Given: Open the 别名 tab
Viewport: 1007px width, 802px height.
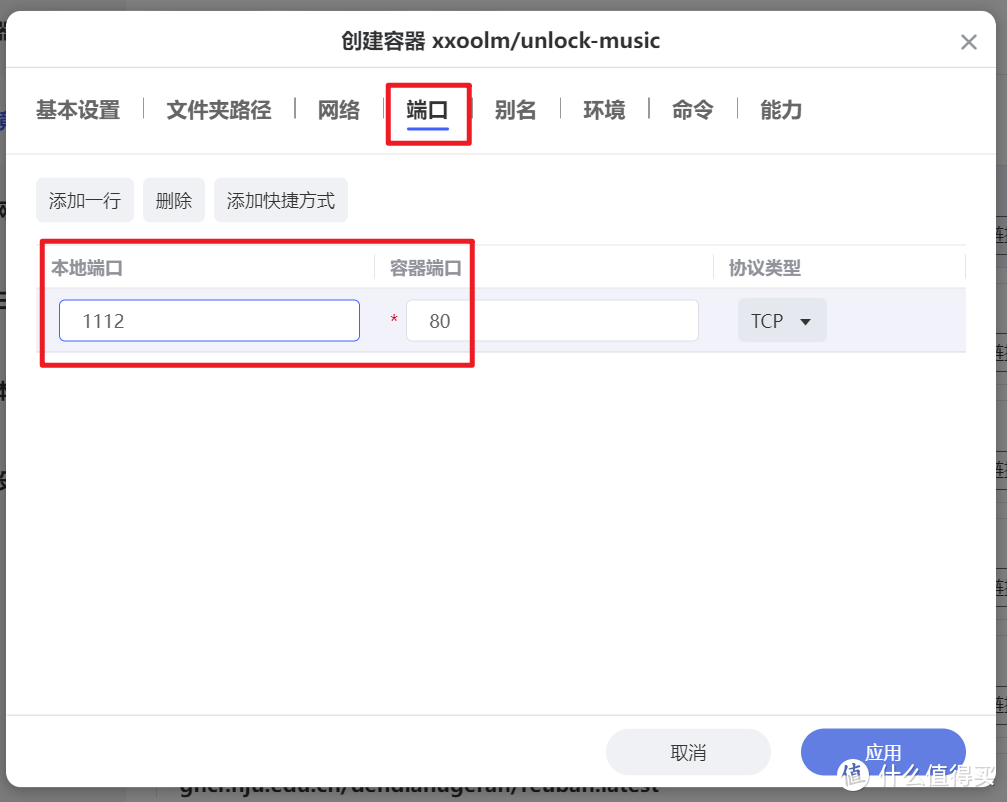Looking at the screenshot, I should pos(516,110).
